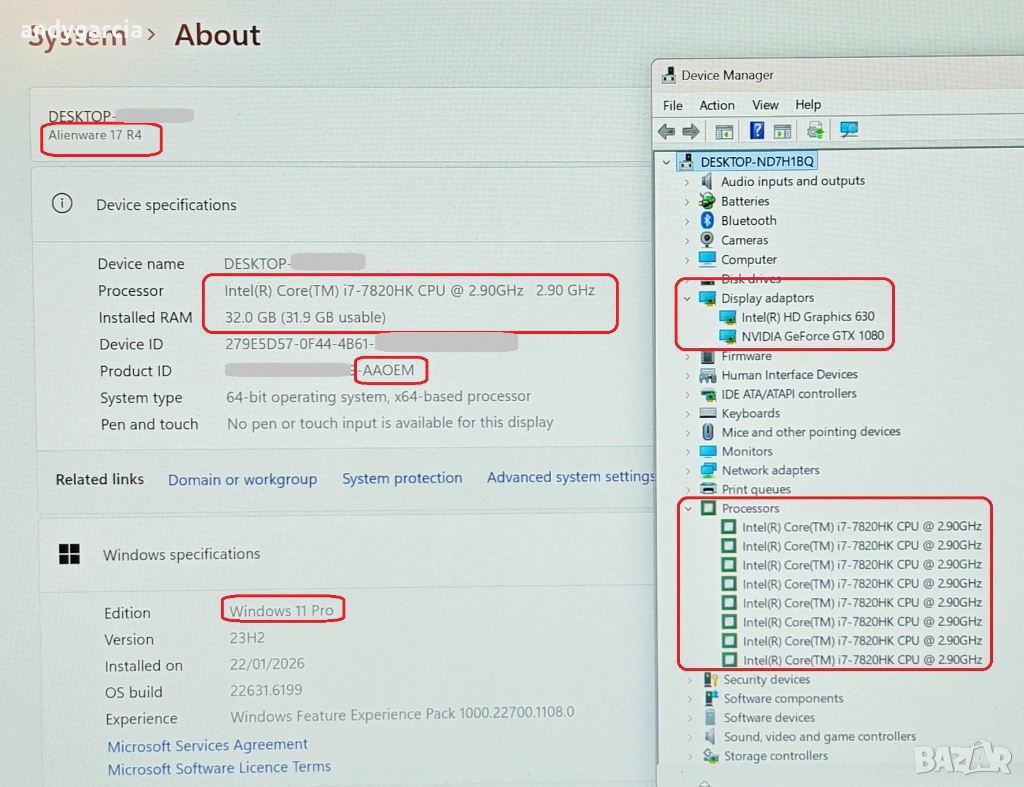Image resolution: width=1024 pixels, height=787 pixels.
Task: Select NVIDIA GeForce GTX 1080 device
Action: 813,336
